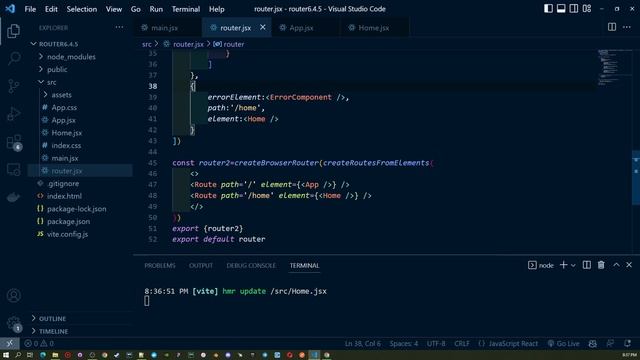640x360 pixels.
Task: Close the terminal panel
Action: point(629,265)
